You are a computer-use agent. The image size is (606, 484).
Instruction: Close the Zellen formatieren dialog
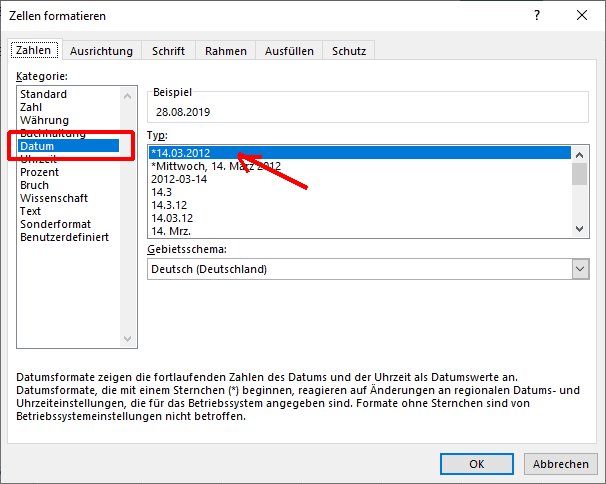click(x=581, y=16)
